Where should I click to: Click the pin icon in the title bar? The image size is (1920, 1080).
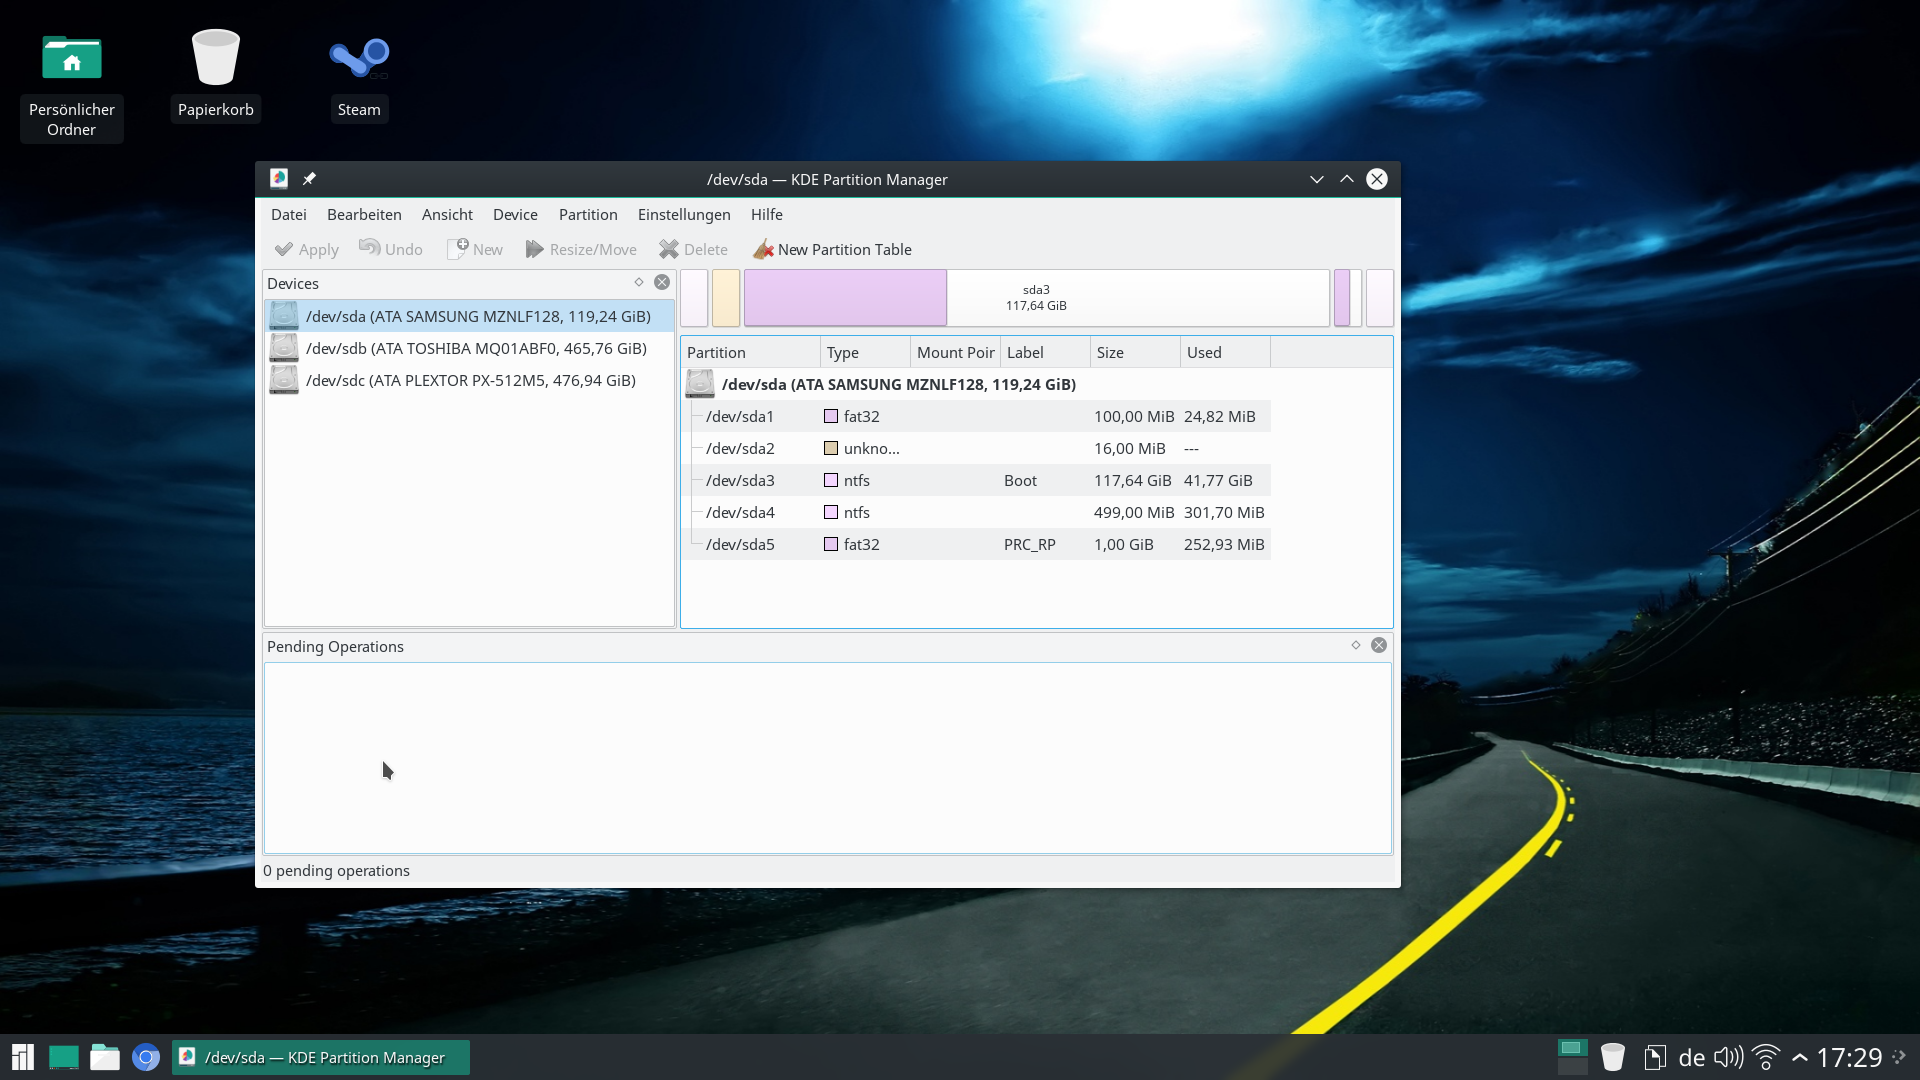[309, 179]
